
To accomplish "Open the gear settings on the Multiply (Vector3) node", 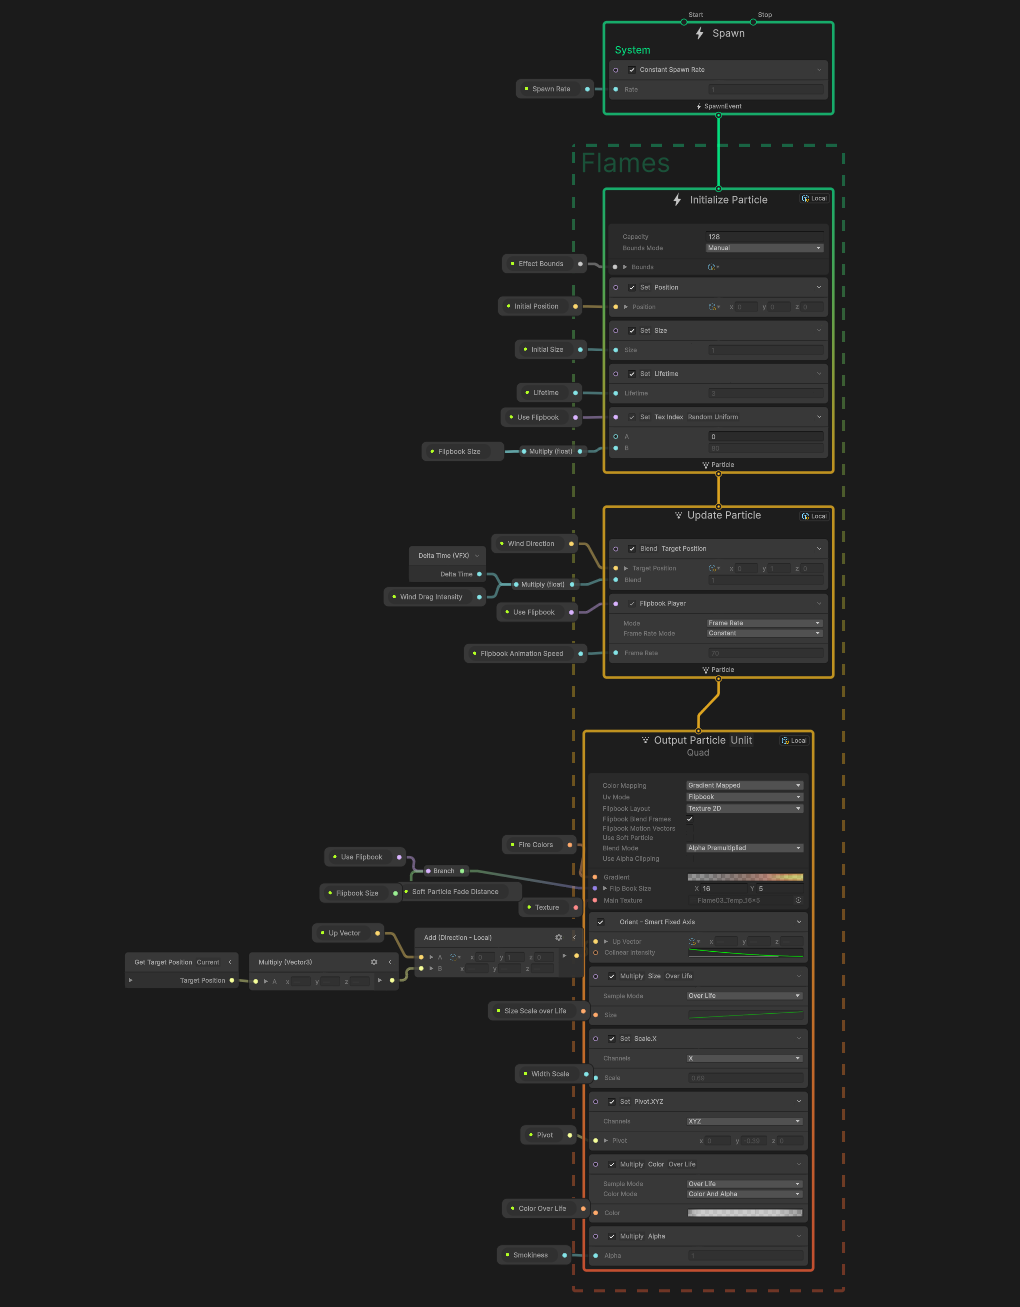I will [x=373, y=961].
